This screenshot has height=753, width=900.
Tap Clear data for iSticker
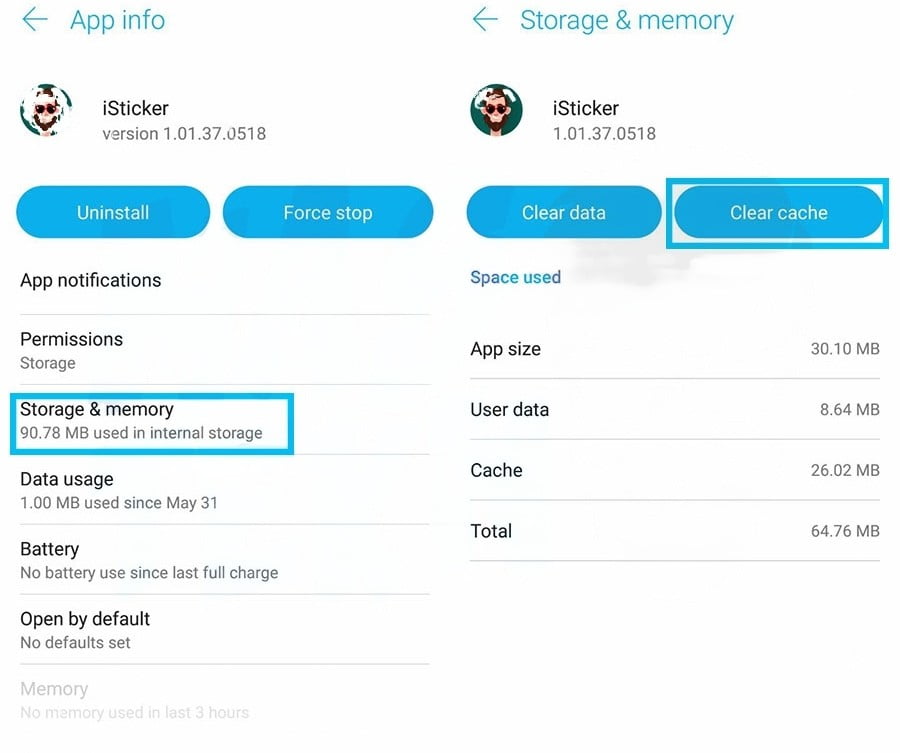coord(563,212)
